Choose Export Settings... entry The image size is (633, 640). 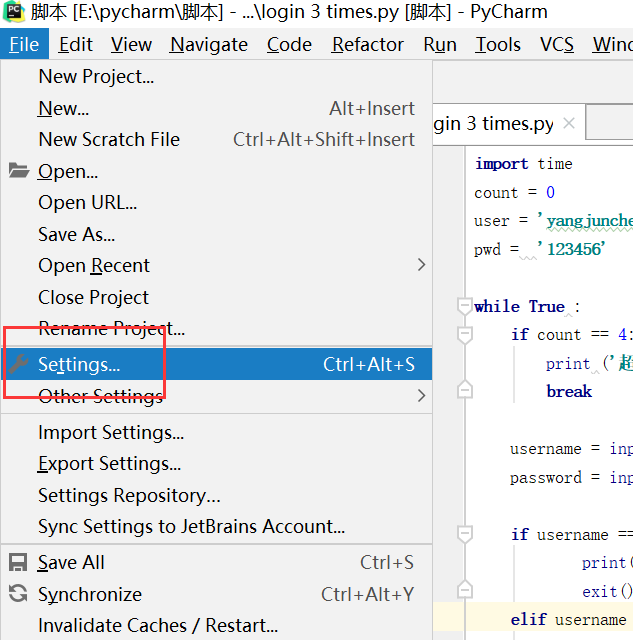[216, 464]
